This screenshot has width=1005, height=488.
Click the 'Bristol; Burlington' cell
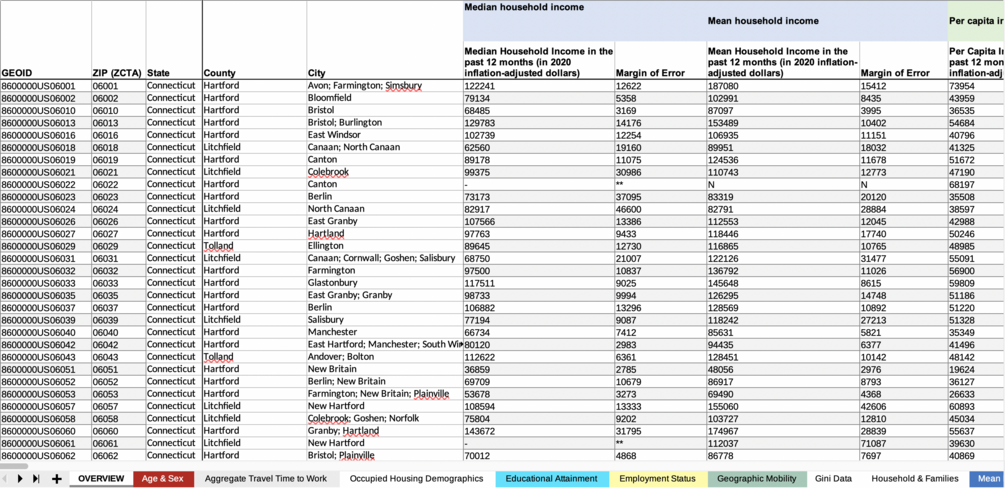pyautogui.click(x=385, y=122)
